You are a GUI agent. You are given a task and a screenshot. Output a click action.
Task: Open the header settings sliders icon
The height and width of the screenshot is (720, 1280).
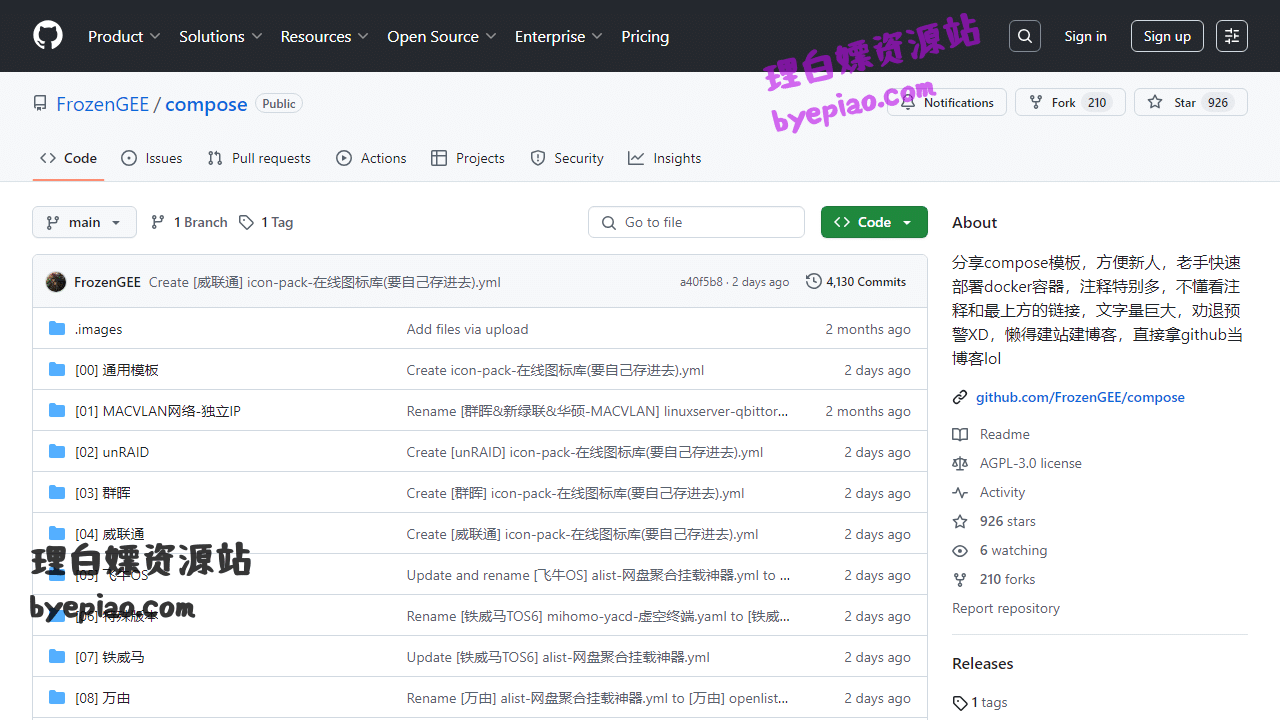pos(1232,36)
